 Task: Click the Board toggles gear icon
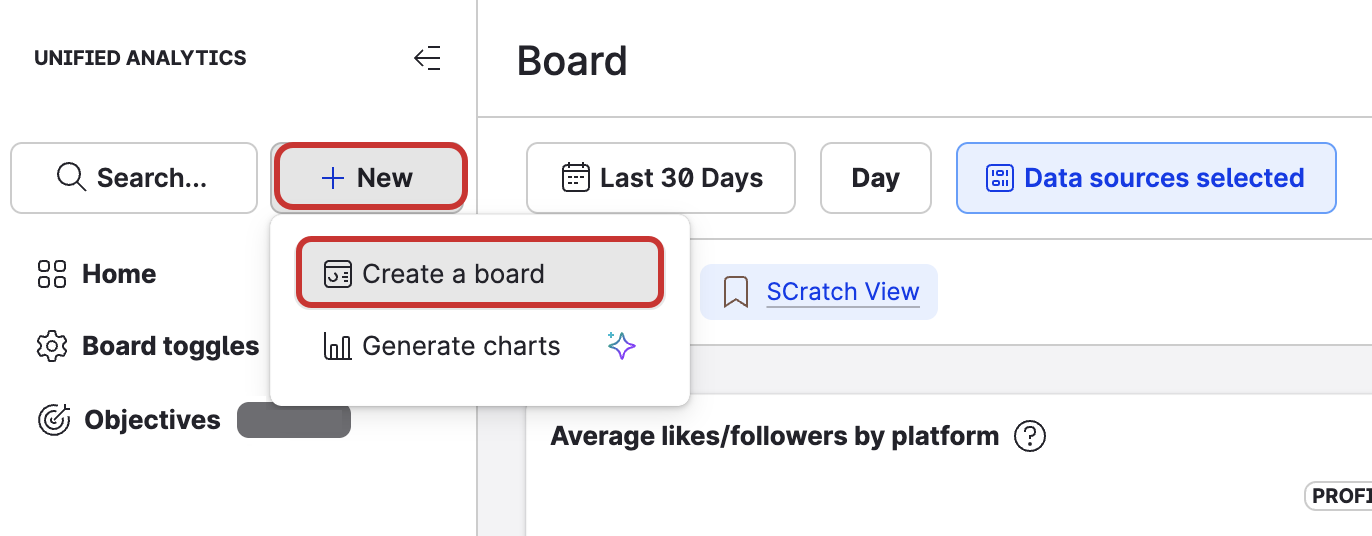coord(52,347)
